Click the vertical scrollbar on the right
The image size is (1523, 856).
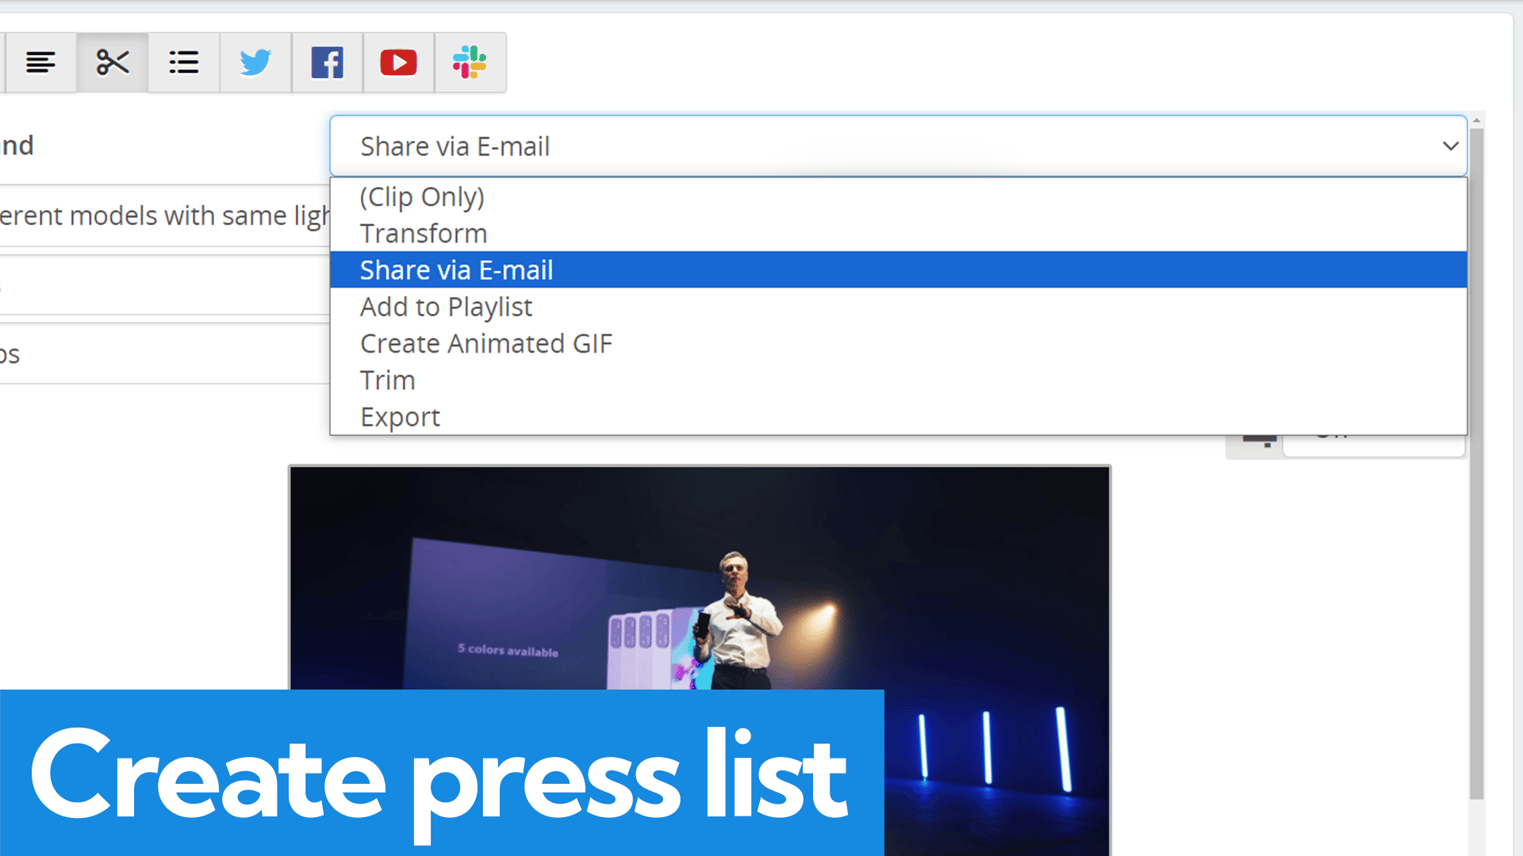coord(1476,460)
